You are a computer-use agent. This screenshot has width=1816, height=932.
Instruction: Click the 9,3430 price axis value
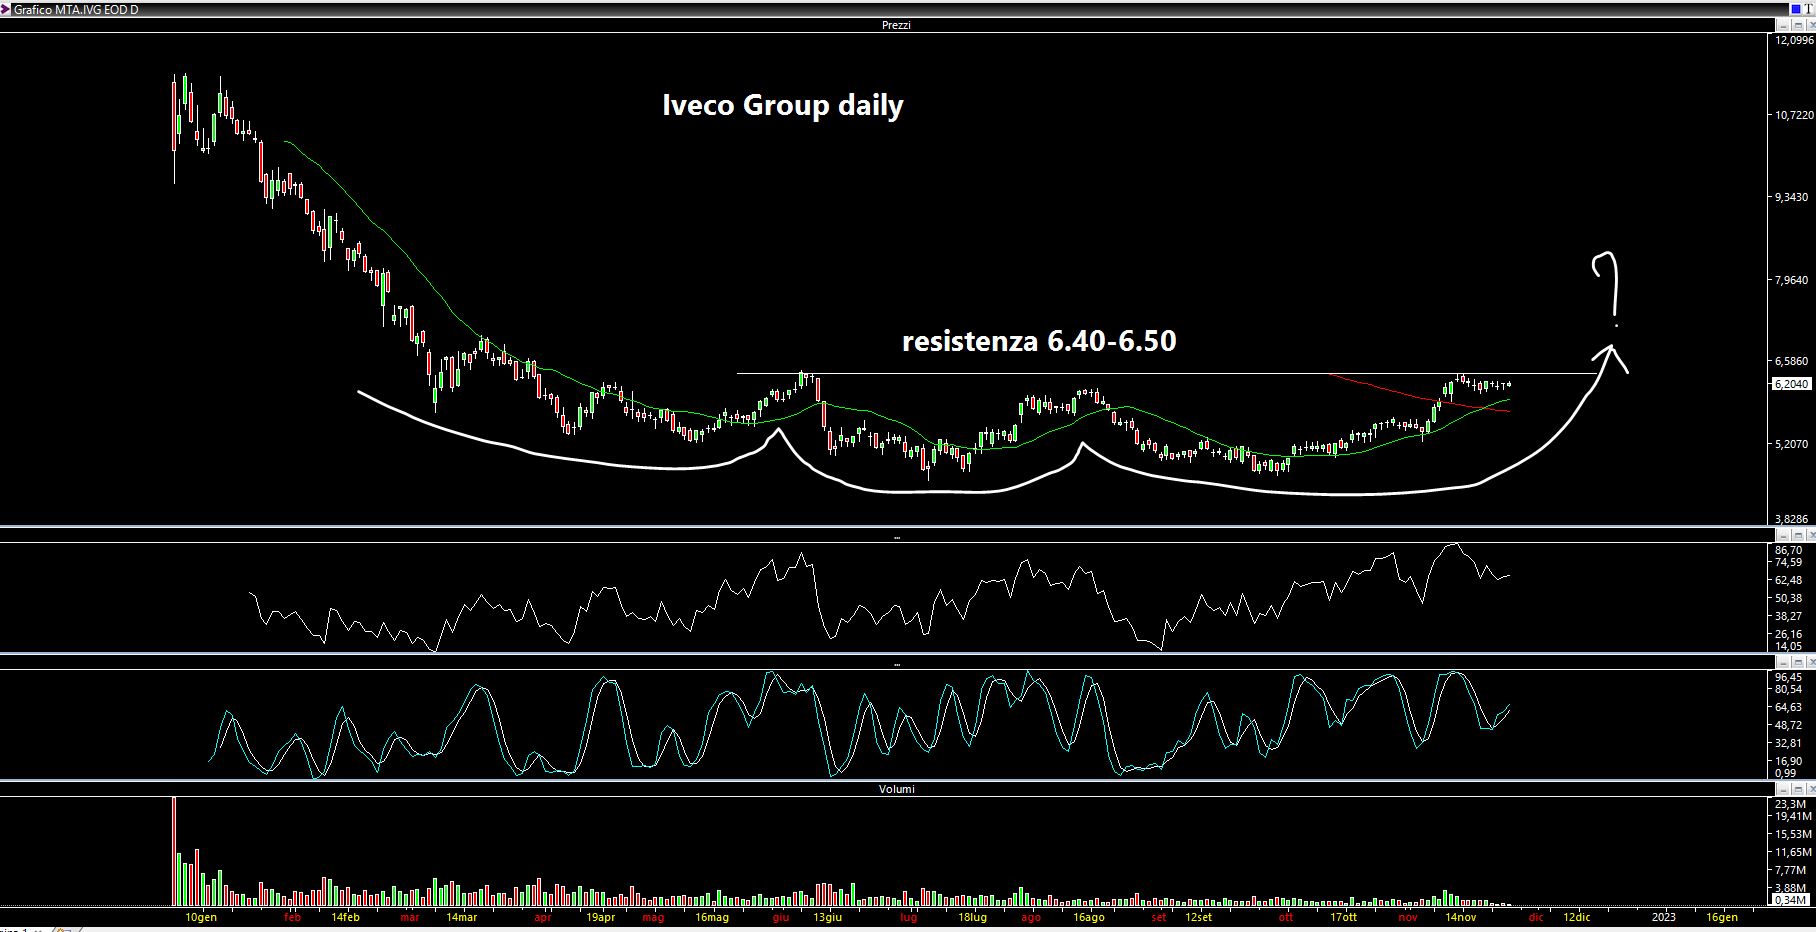click(1791, 198)
